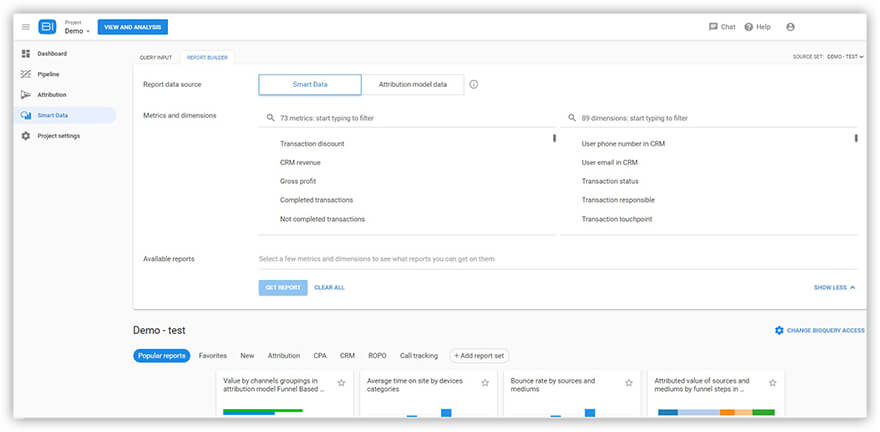Click Add report set button
Image resolution: width=880 pixels, height=432 pixels.
pos(479,356)
